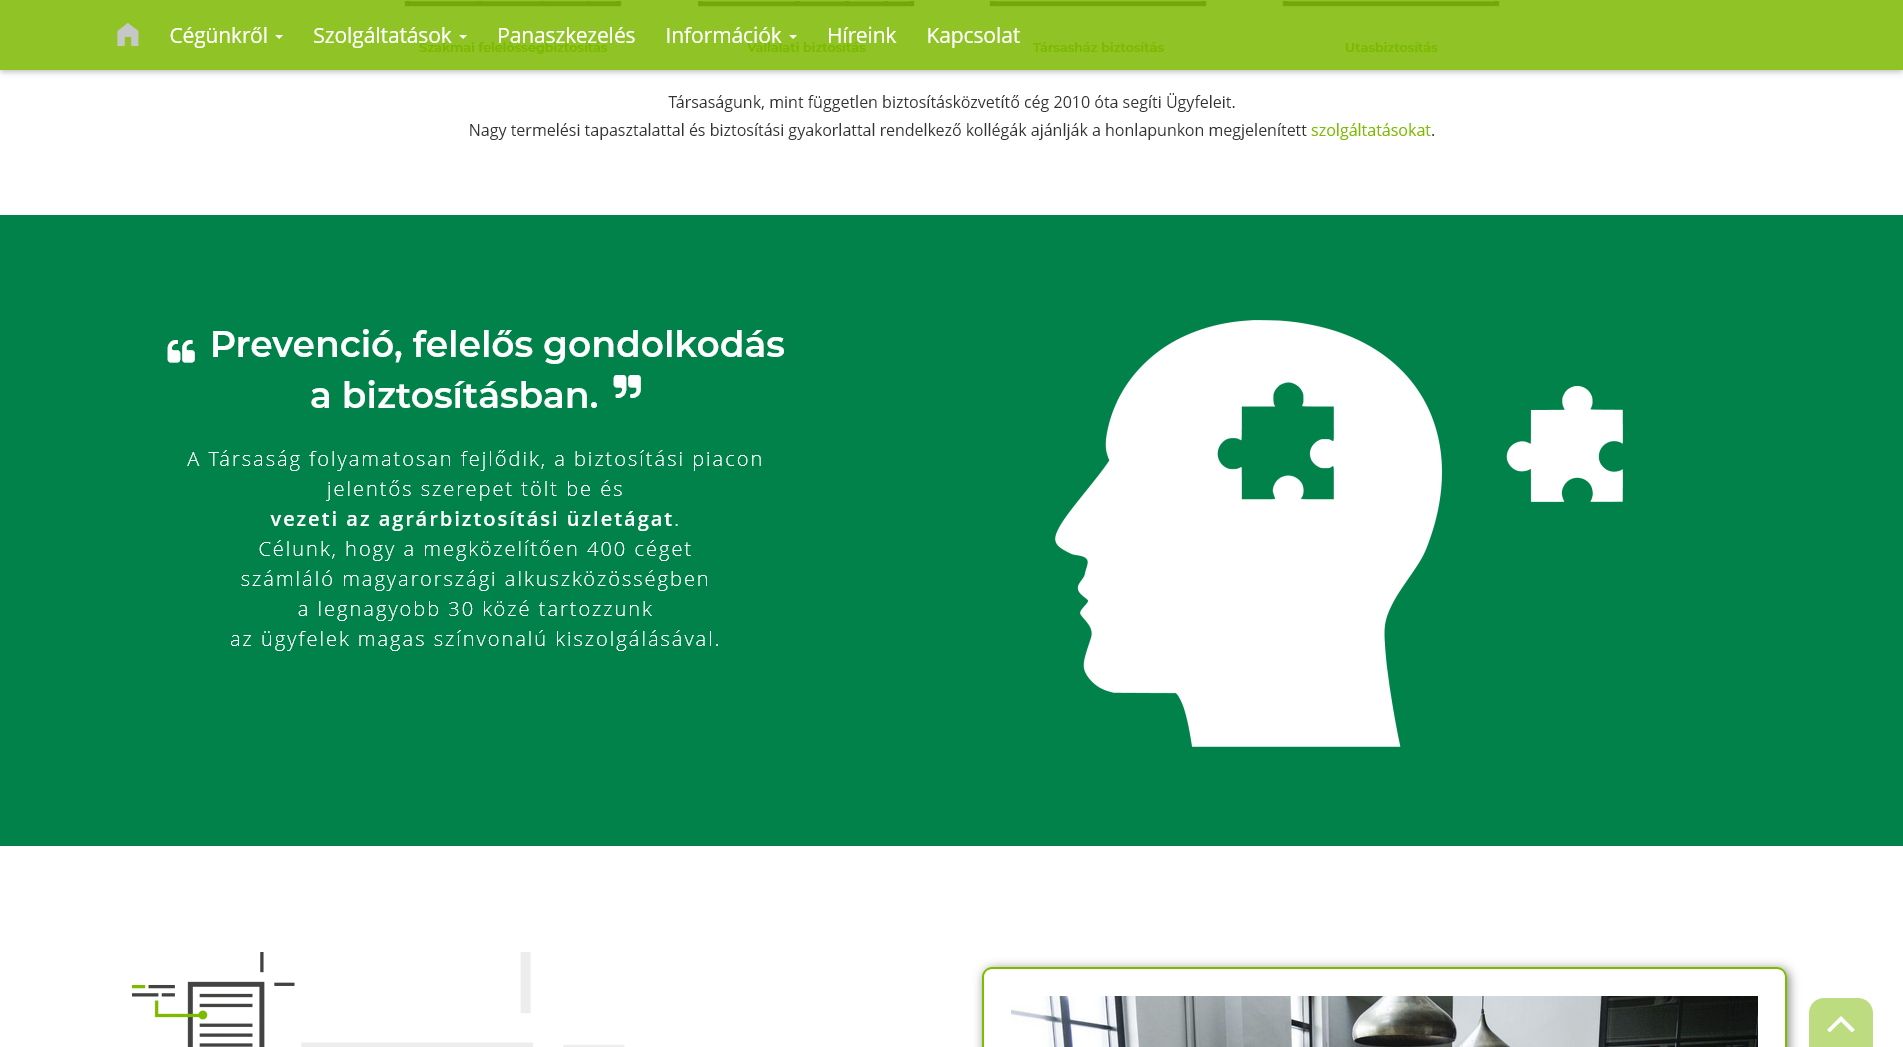Viewport: 1903px width, 1047px height.
Task: Click the Társasház biztosítás label behind navbar
Action: [1098, 47]
